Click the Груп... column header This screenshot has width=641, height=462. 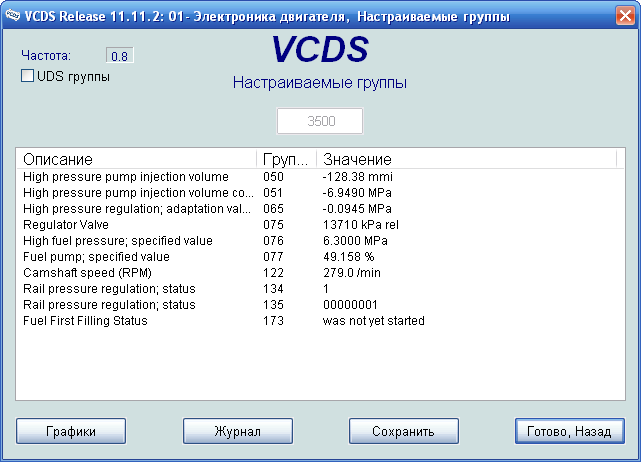click(x=287, y=159)
